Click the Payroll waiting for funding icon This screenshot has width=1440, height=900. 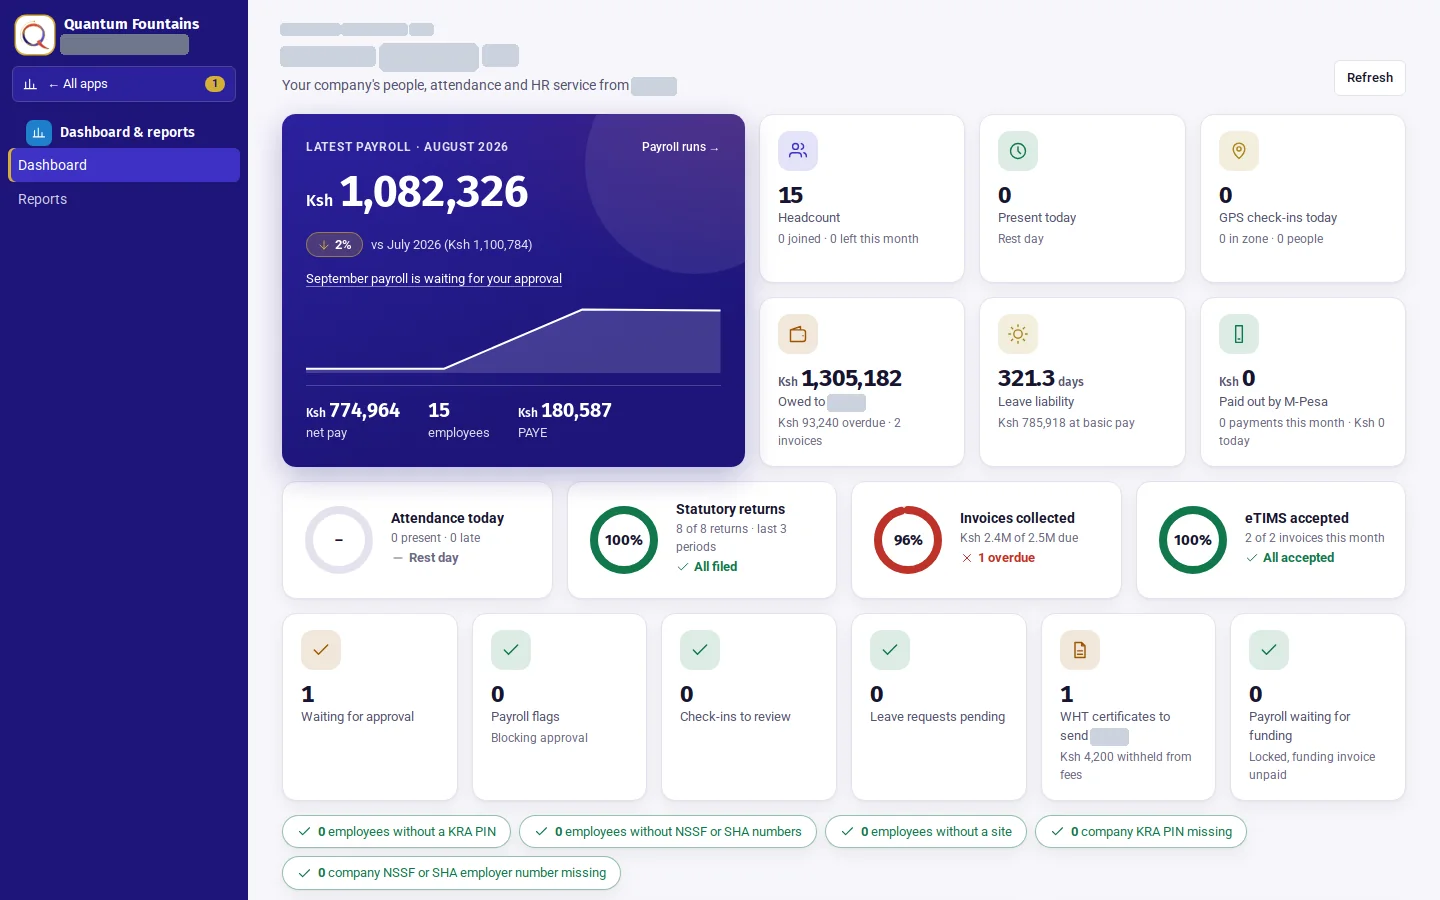coord(1269,650)
